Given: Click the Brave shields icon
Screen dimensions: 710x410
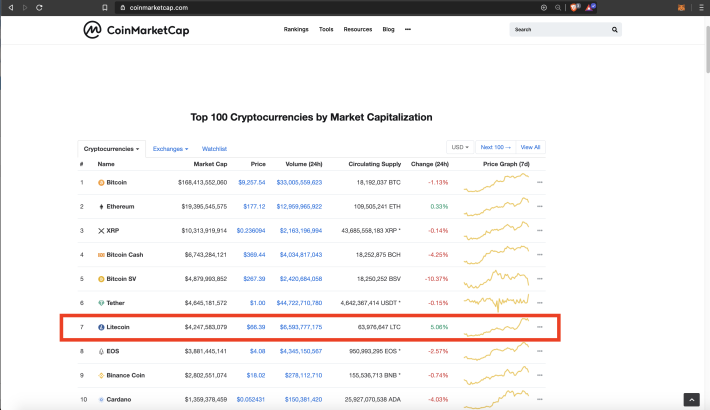Looking at the screenshot, I should (574, 7).
